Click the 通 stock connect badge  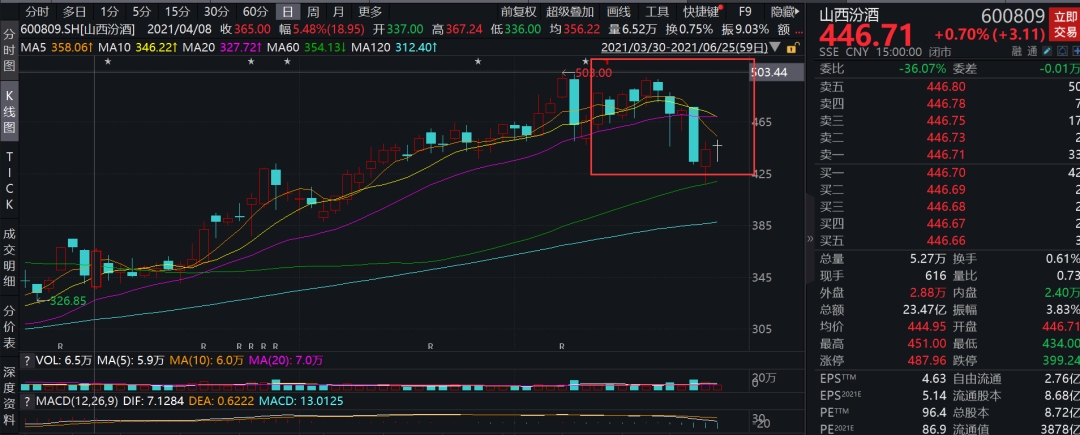point(1032,52)
